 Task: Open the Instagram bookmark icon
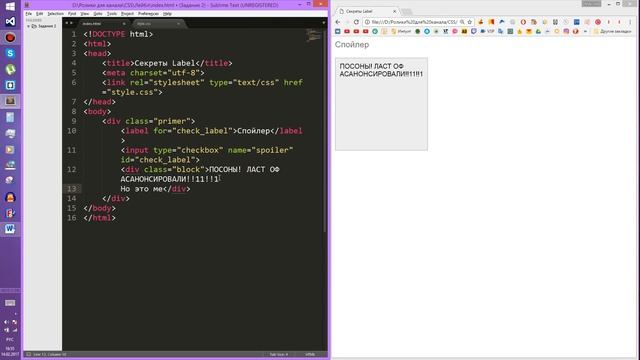pos(566,31)
